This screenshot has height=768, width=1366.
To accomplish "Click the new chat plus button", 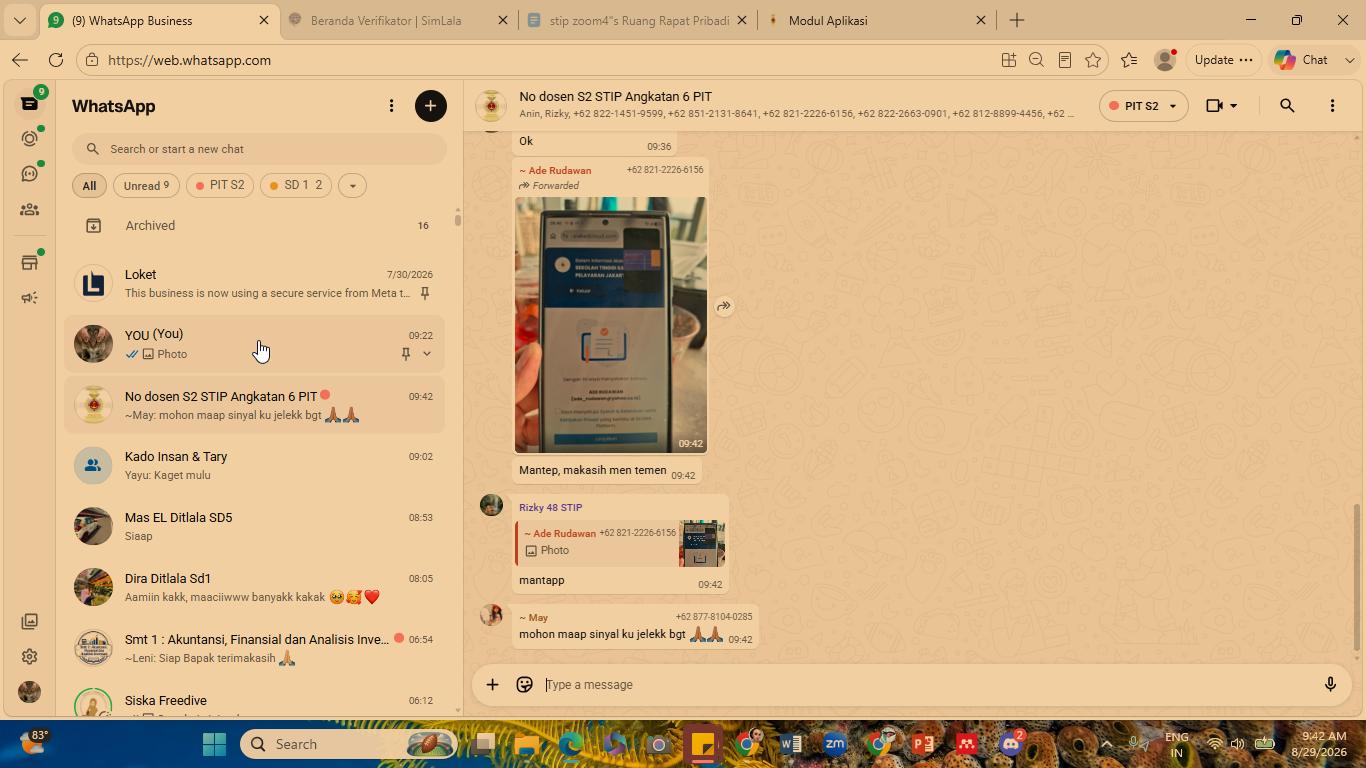I will 431,106.
